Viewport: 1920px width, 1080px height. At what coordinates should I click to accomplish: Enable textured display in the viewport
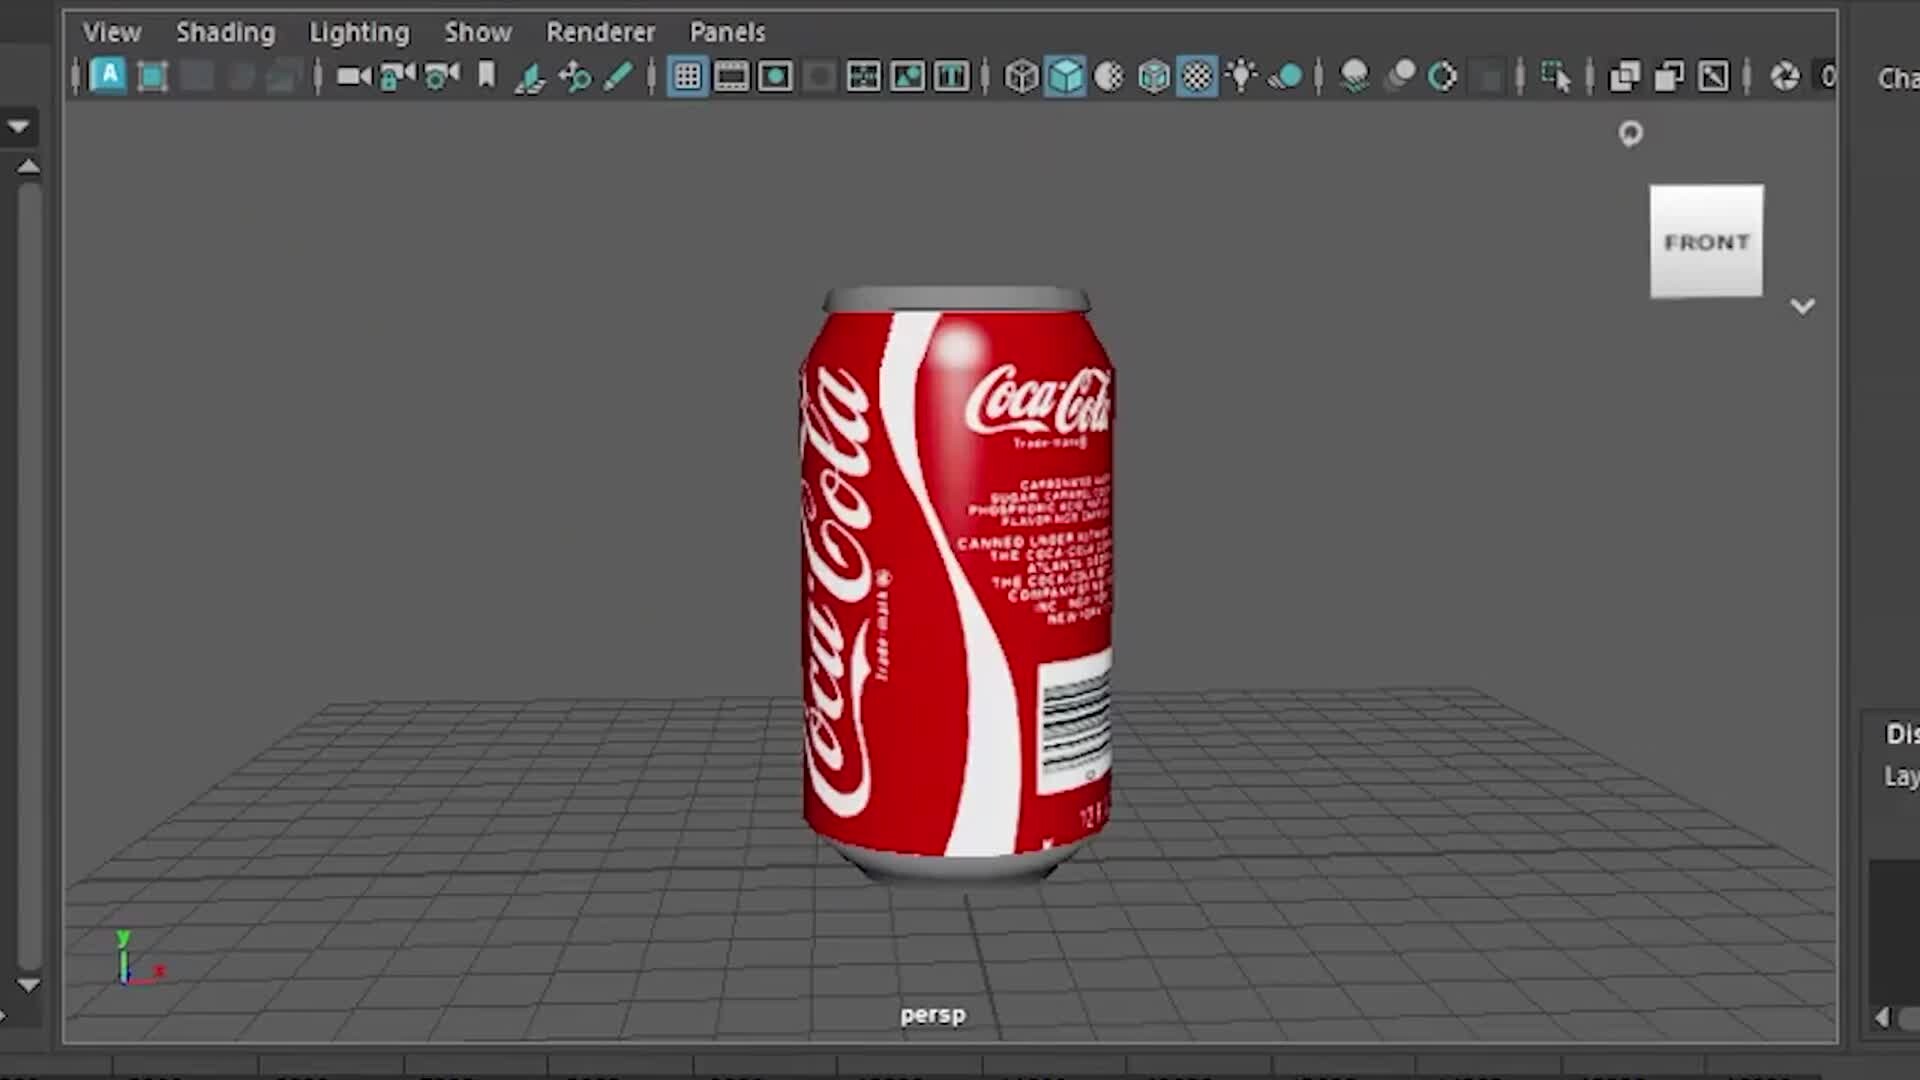1197,75
